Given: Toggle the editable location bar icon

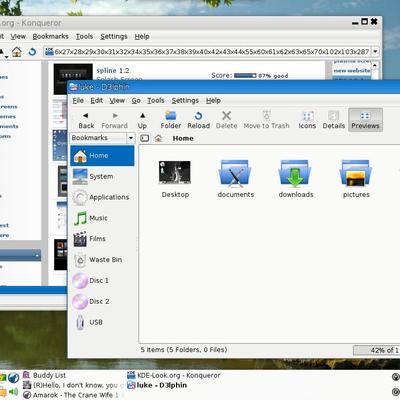Looking at the screenshot, I should pos(144,138).
